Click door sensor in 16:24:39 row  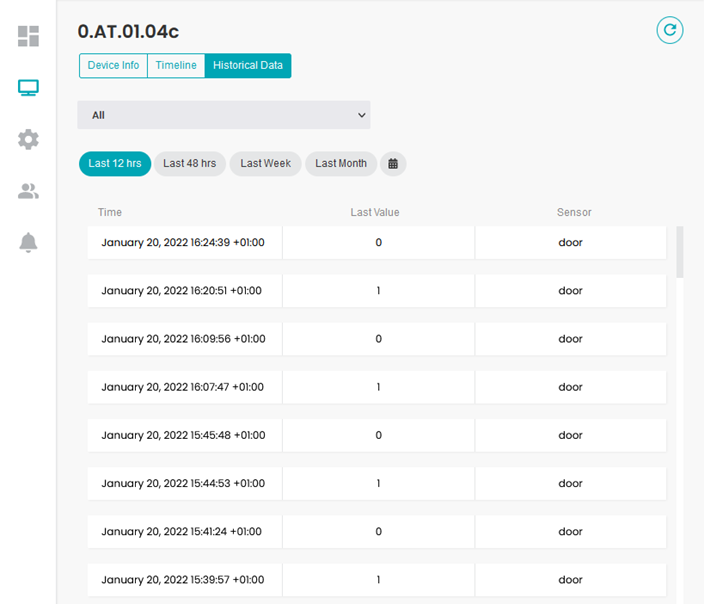[571, 242]
